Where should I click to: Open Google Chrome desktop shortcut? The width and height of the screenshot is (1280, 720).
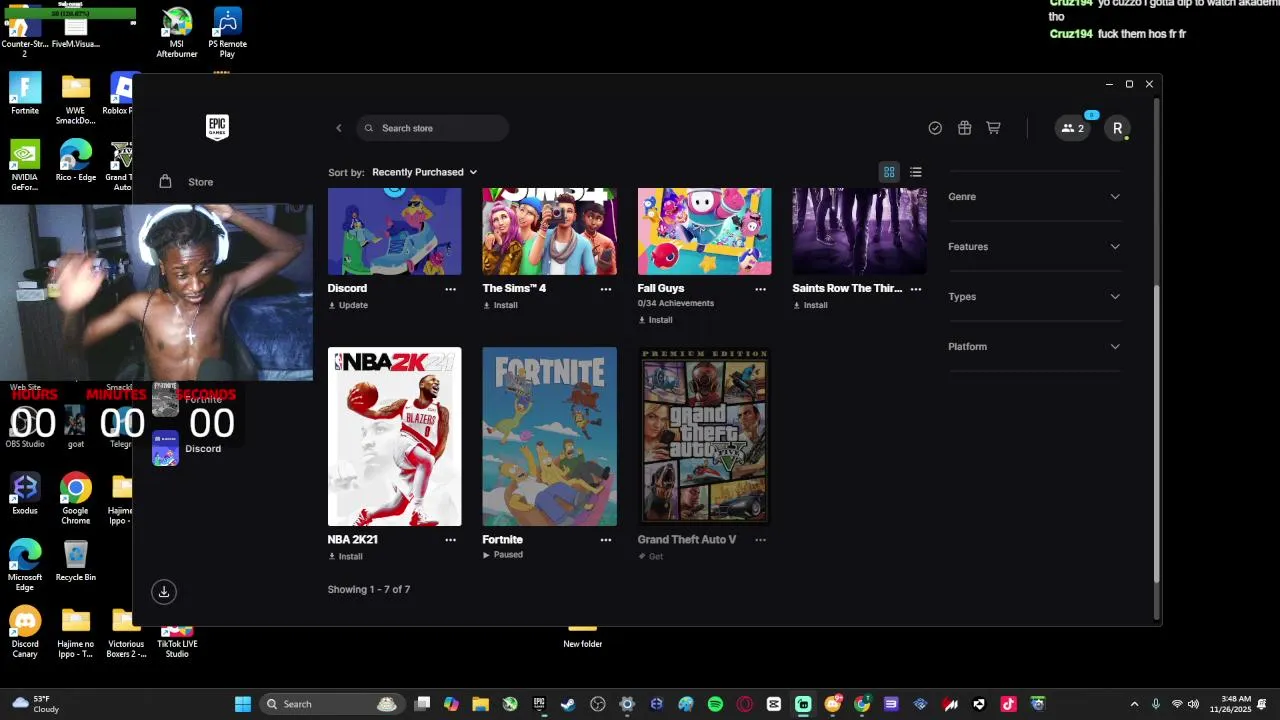pos(75,499)
